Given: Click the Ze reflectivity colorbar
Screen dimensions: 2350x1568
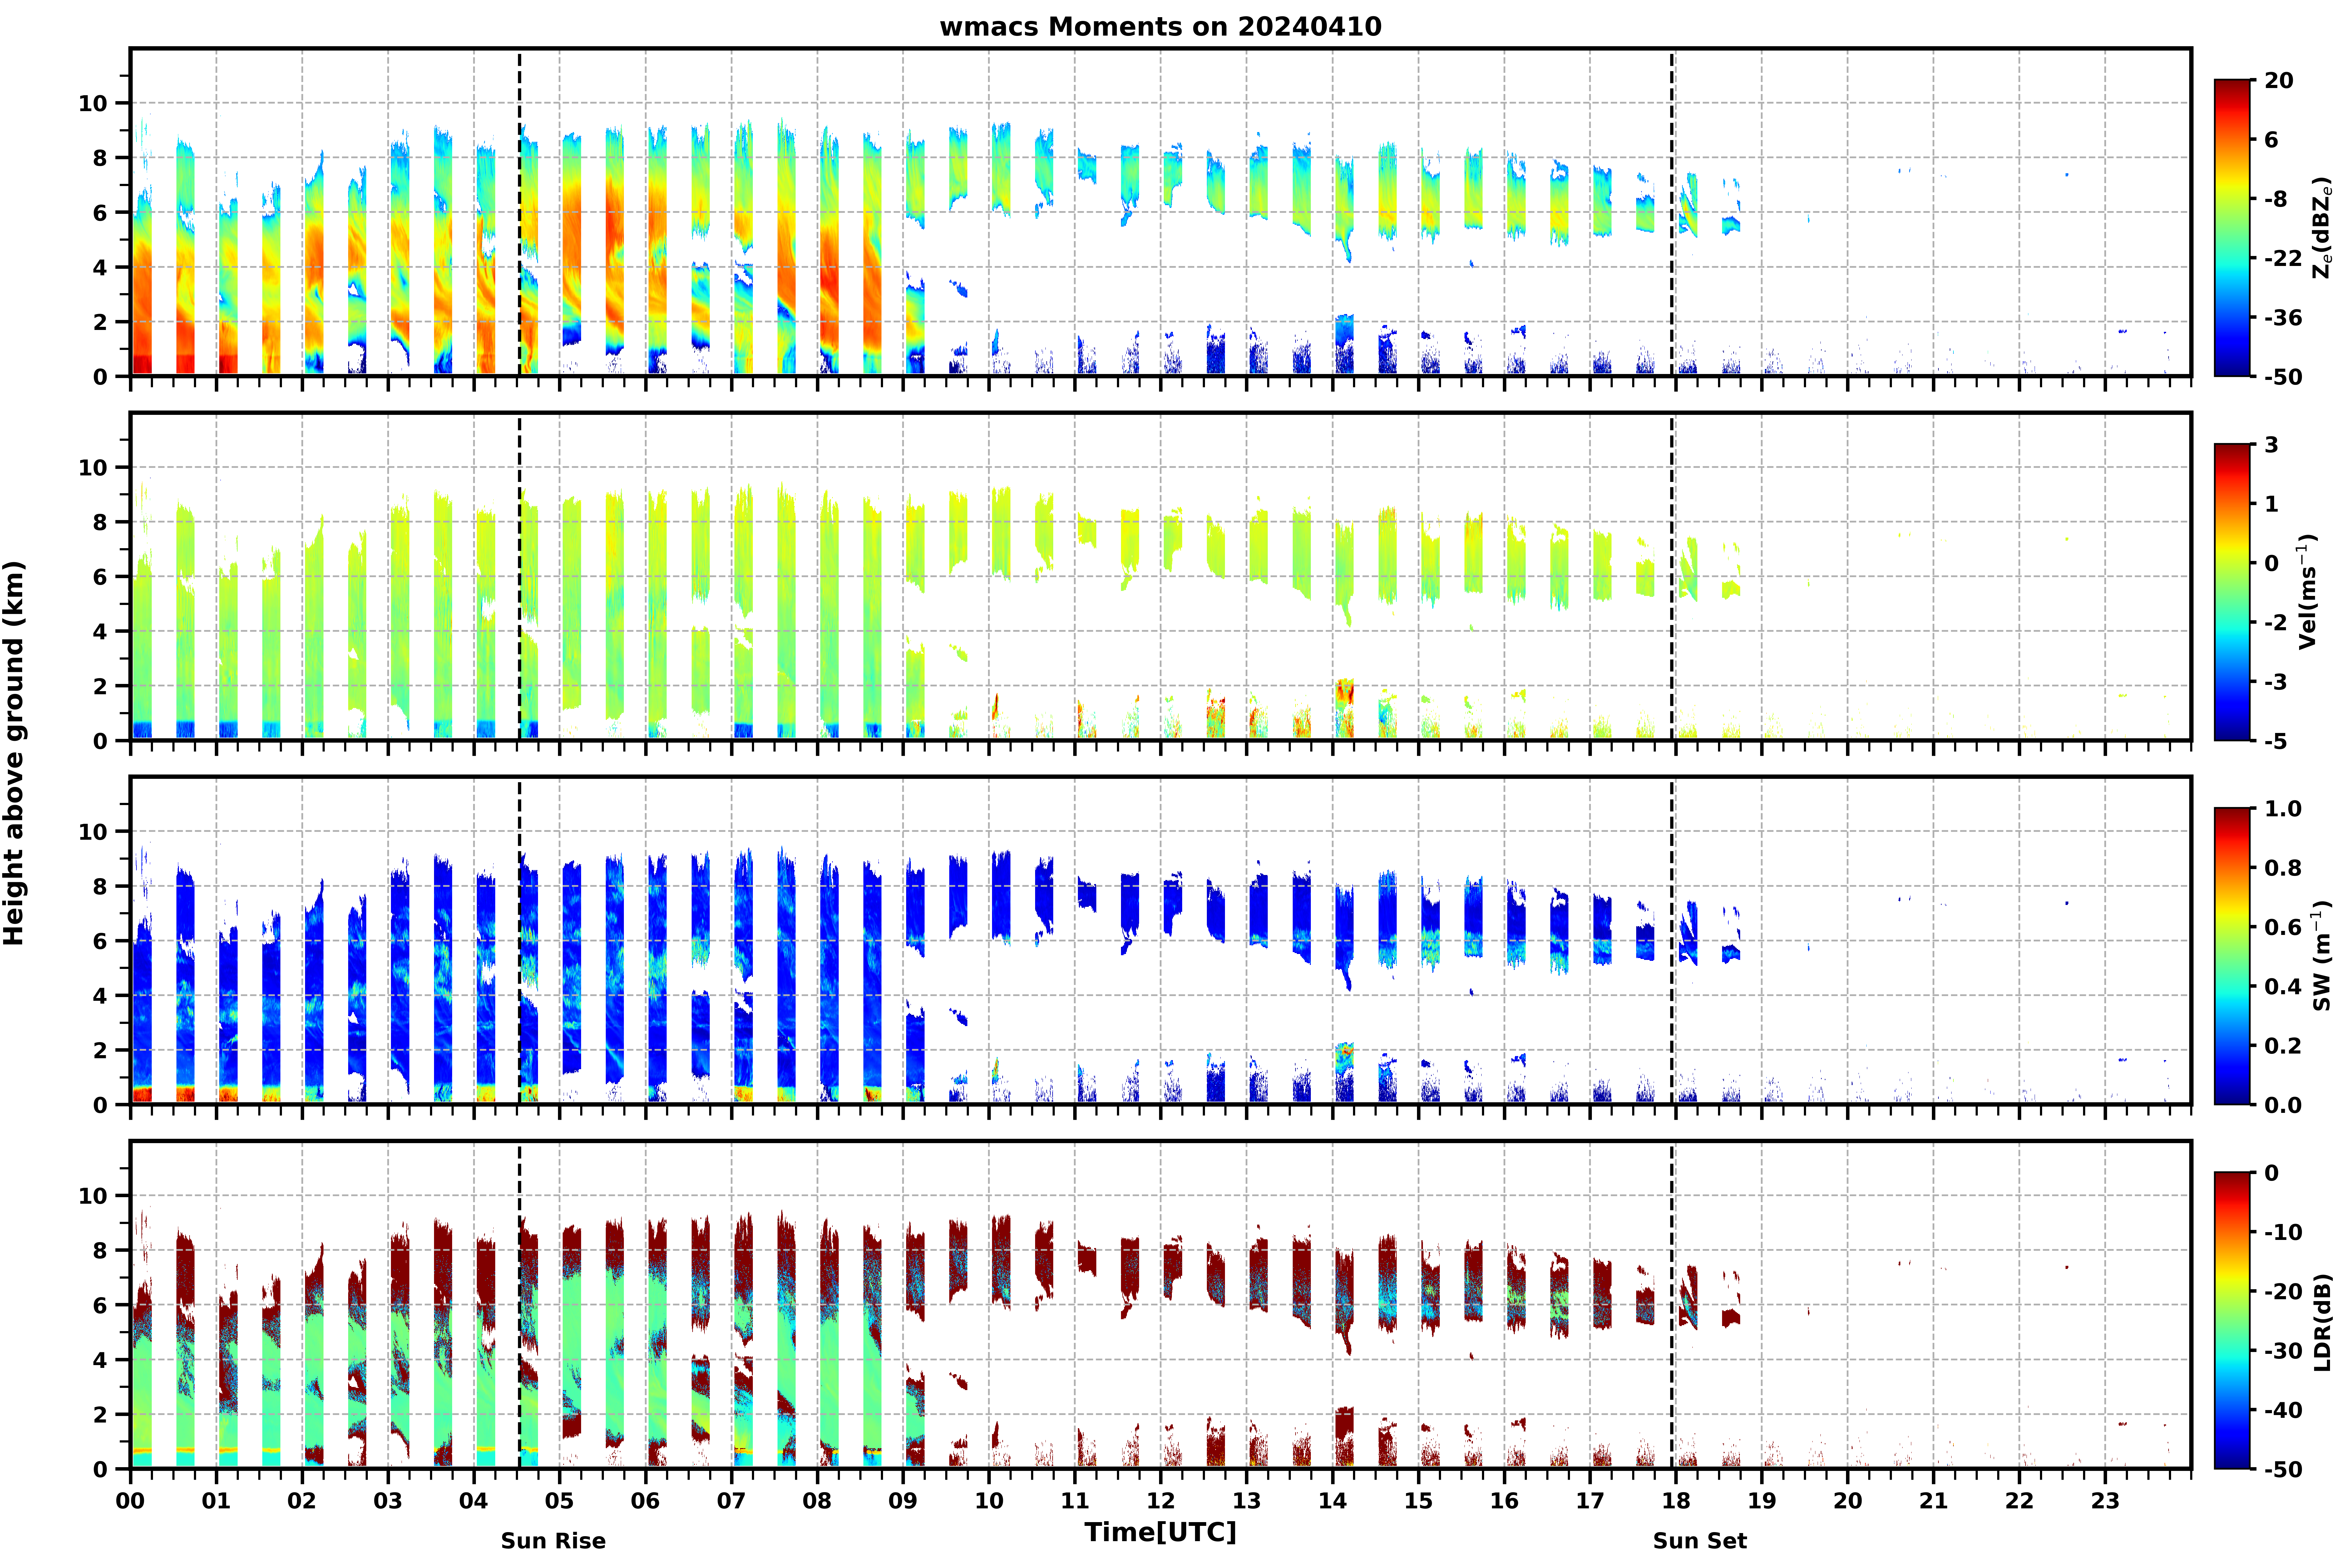Looking at the screenshot, I should pos(2232,228).
